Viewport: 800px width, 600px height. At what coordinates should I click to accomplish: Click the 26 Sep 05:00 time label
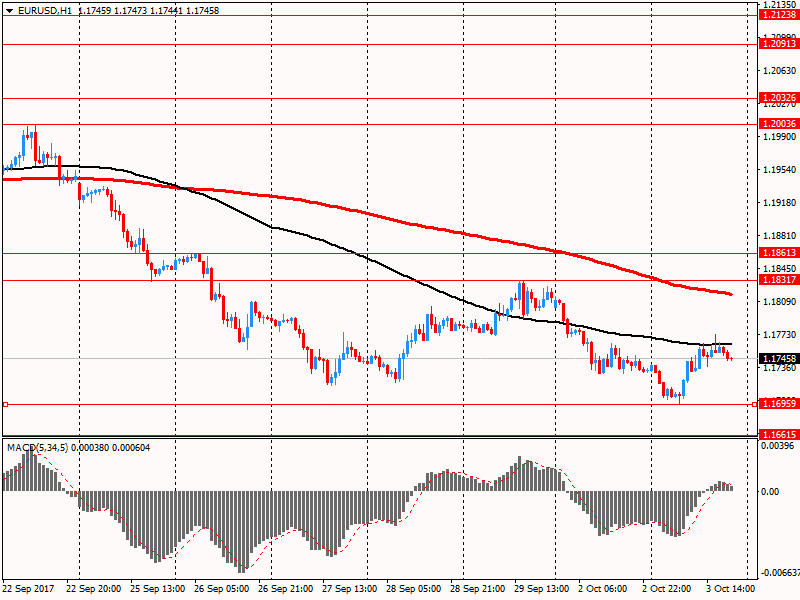point(221,589)
